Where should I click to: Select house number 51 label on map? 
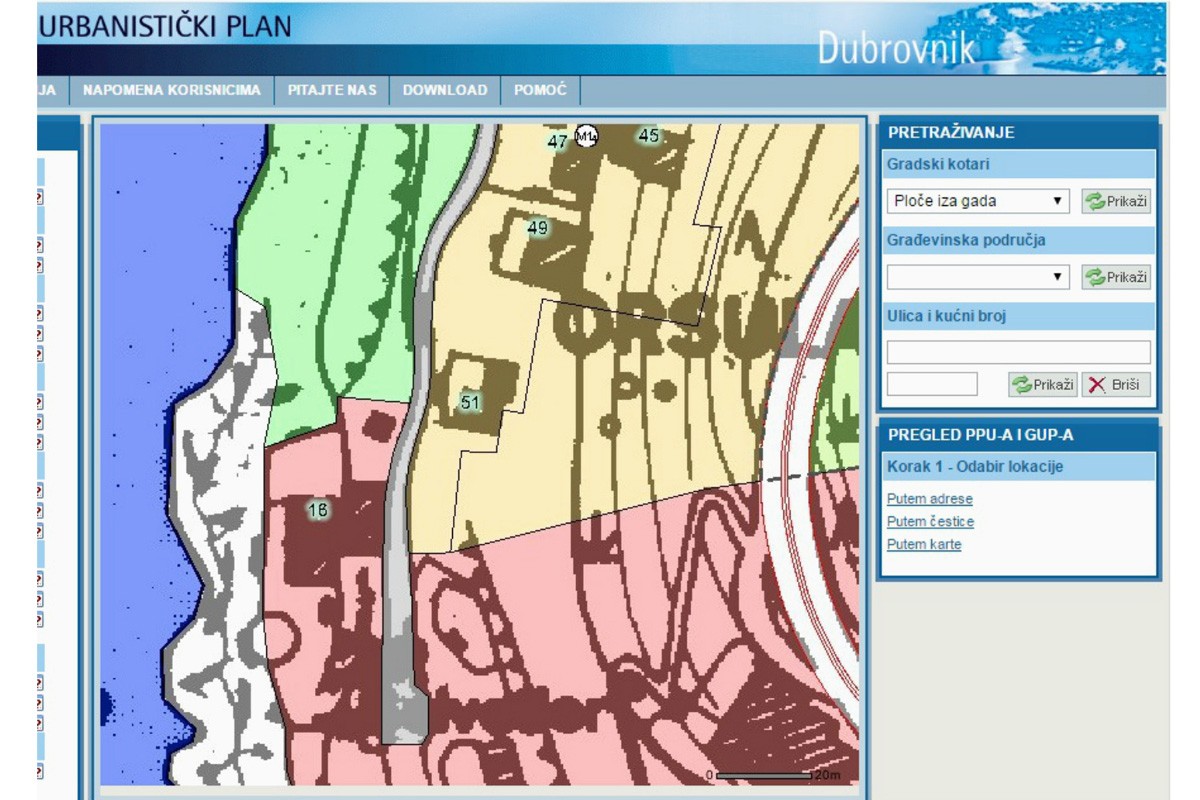point(470,402)
